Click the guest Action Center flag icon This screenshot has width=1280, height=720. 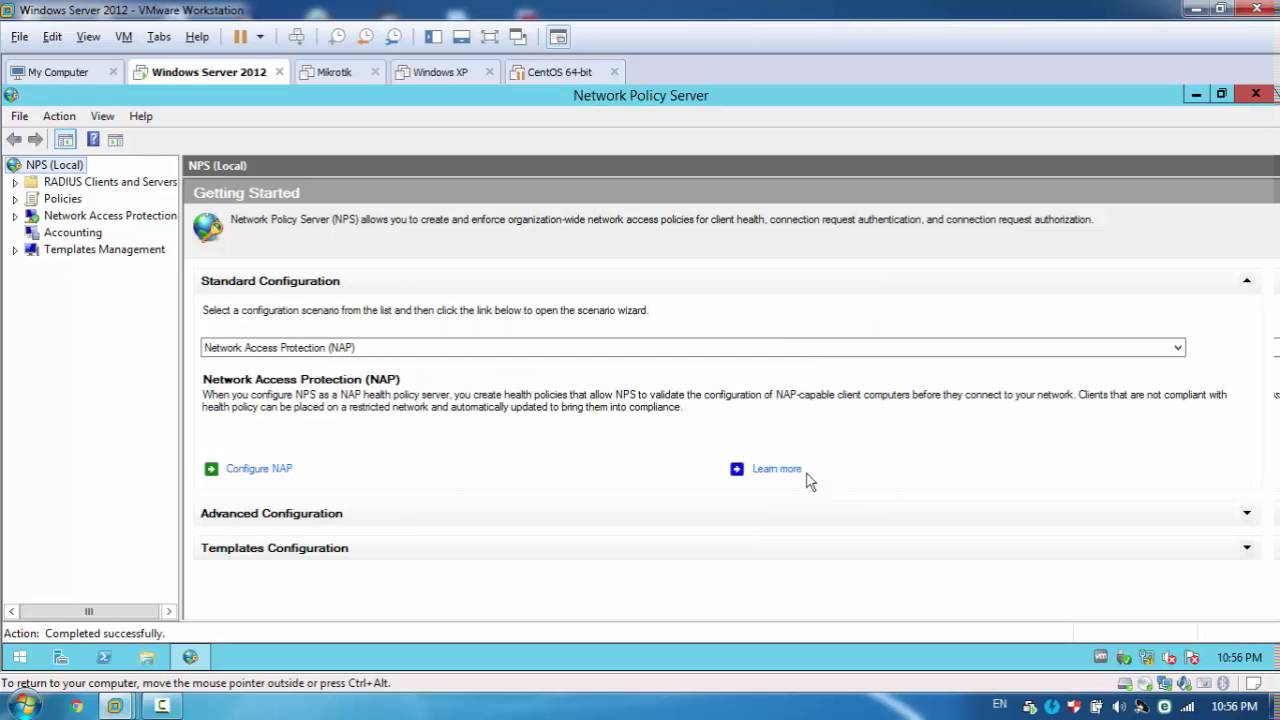tap(1192, 658)
